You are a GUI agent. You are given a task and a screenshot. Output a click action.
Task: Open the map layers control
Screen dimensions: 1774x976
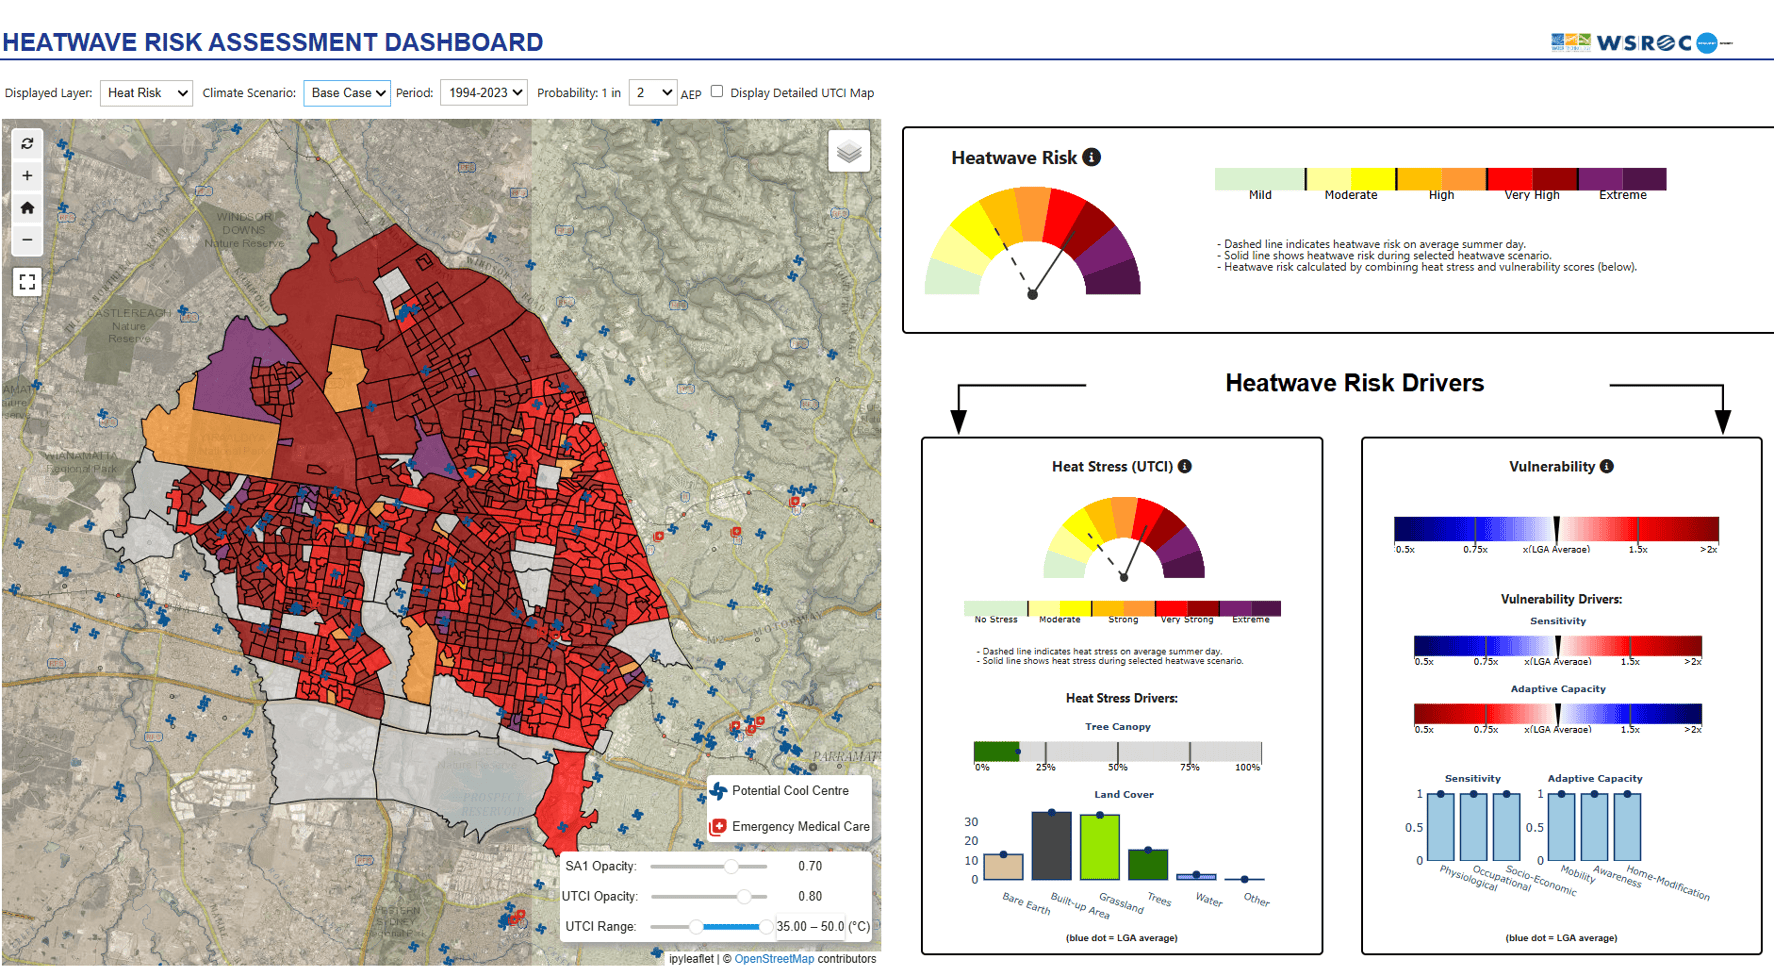click(849, 152)
